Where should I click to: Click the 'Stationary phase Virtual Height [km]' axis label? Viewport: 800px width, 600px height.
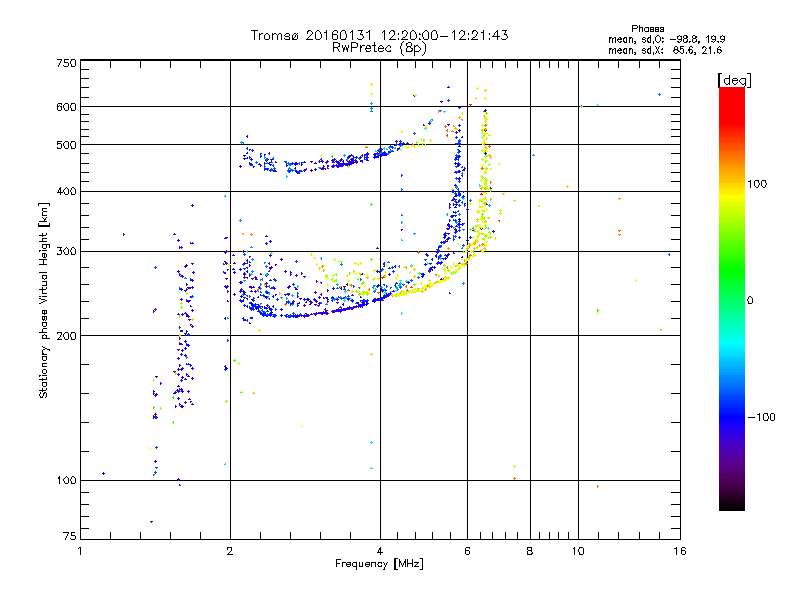tap(44, 300)
